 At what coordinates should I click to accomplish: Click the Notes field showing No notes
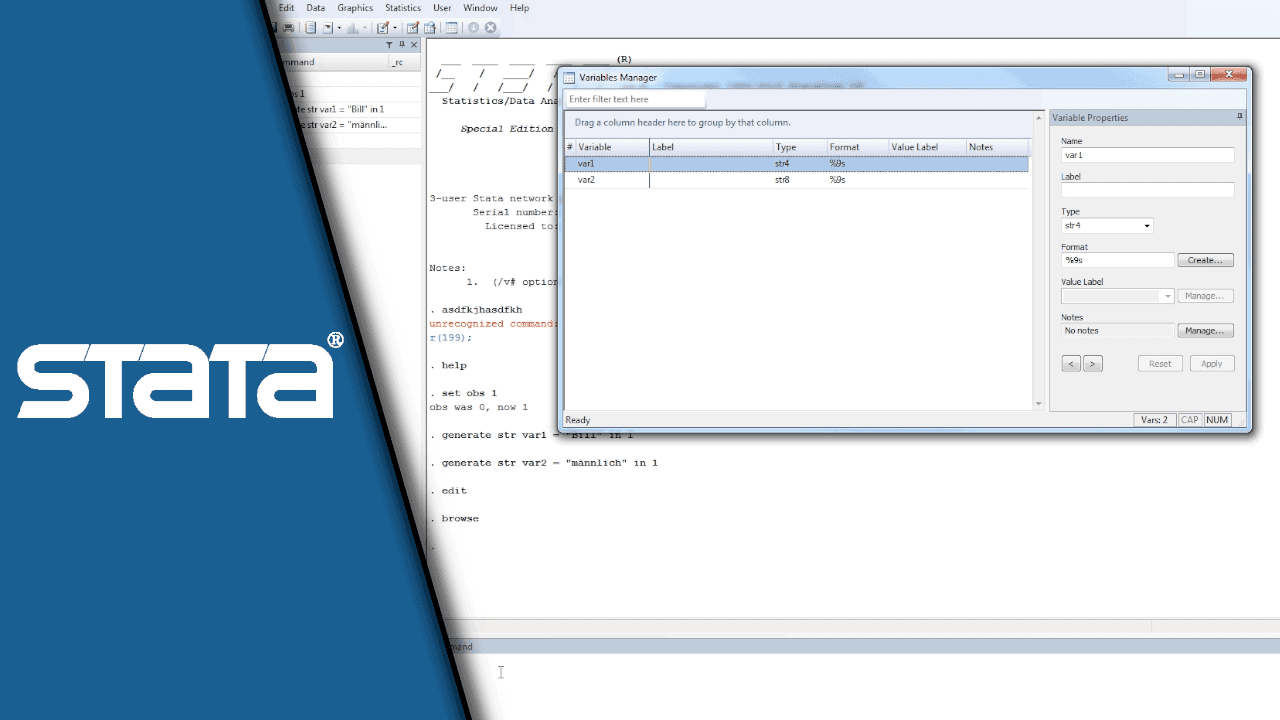point(1117,331)
